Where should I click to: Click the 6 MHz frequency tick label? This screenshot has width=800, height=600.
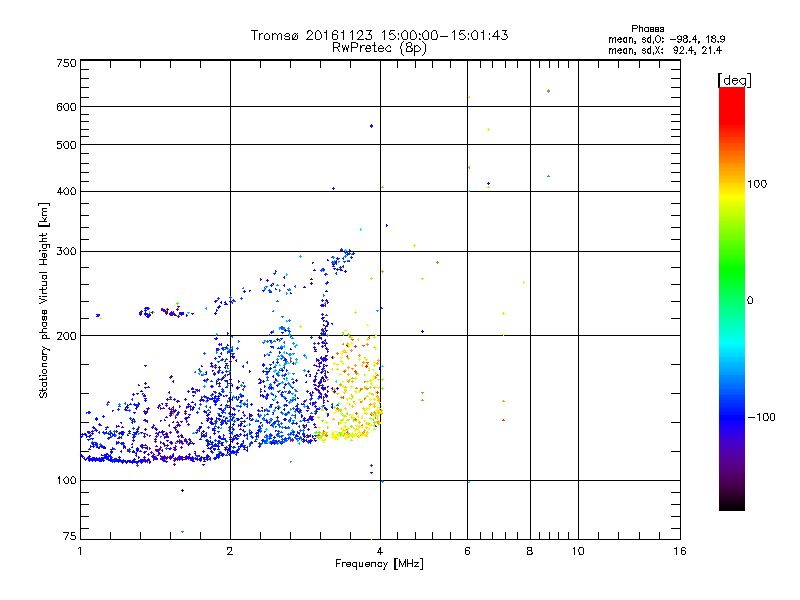click(467, 551)
